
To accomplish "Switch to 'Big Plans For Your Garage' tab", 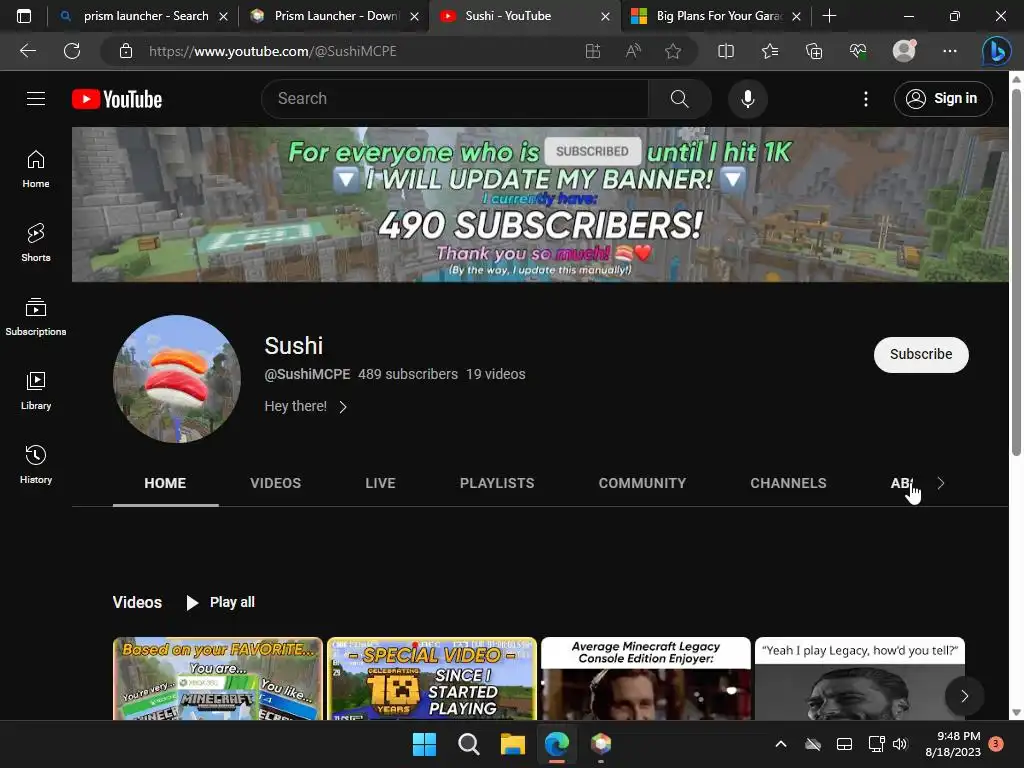I will [x=714, y=16].
